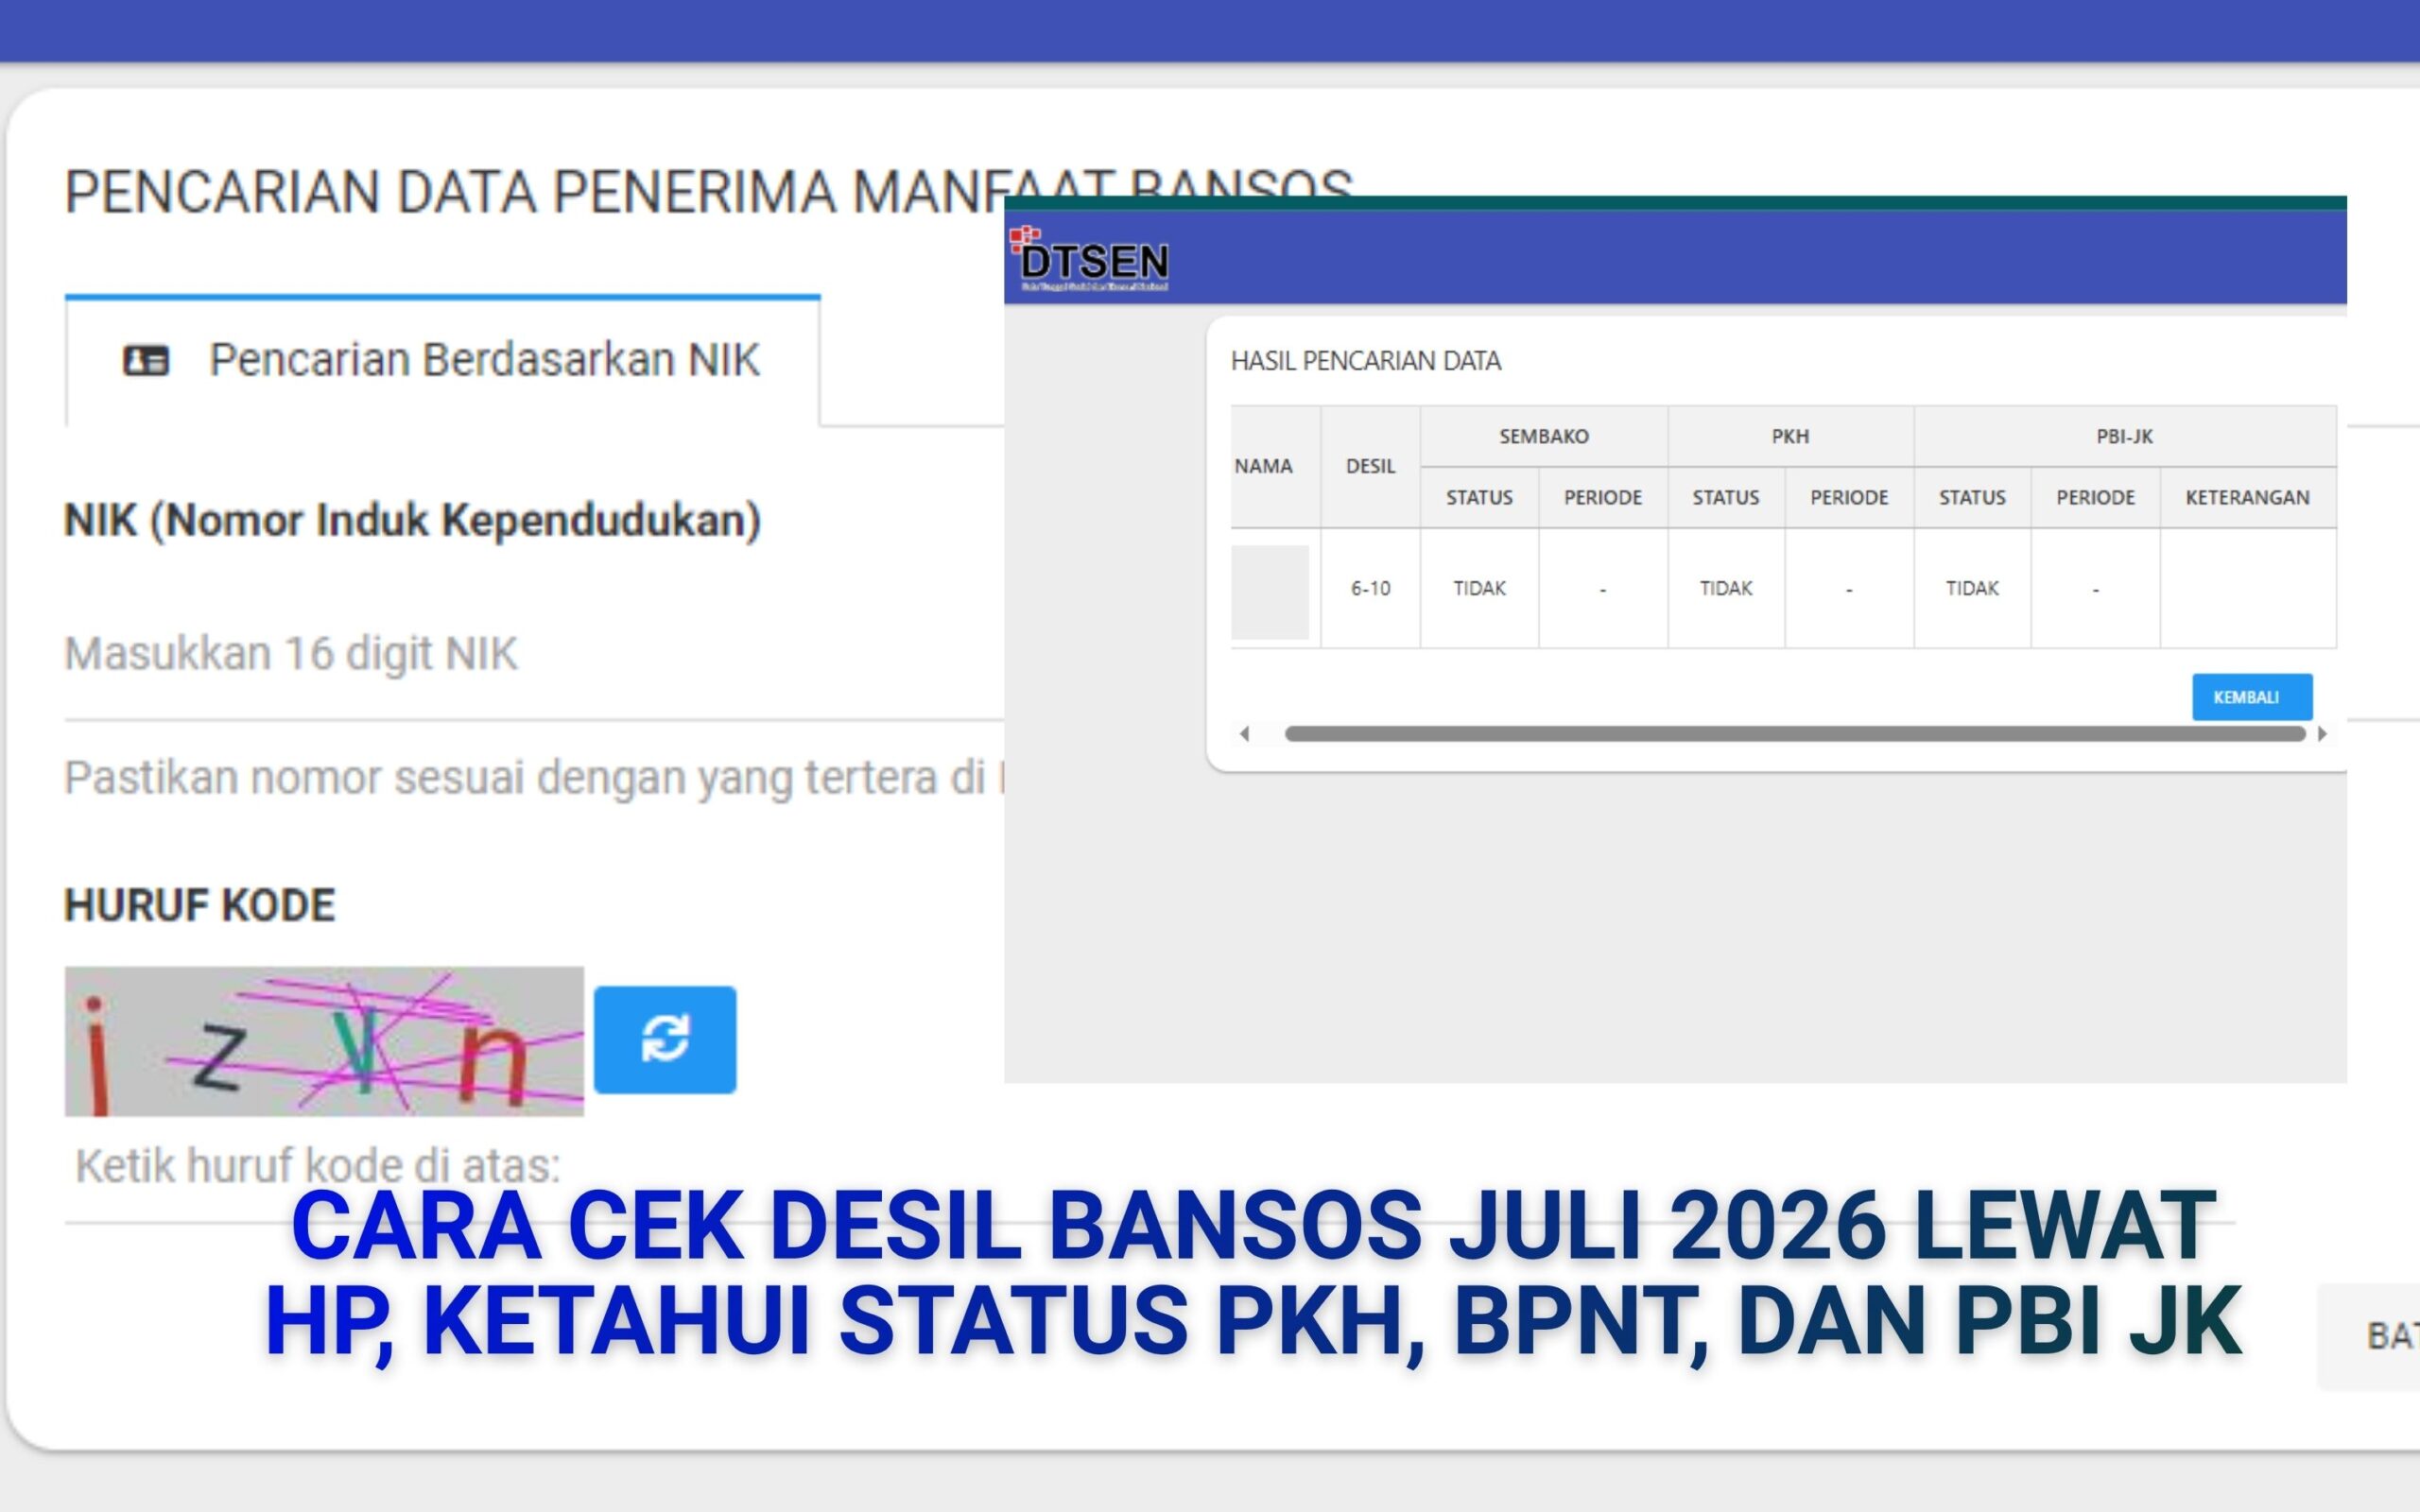Screen dimensions: 2420x1512
Task: Click the SEMBAKO group header
Action: pyautogui.click(x=1543, y=436)
